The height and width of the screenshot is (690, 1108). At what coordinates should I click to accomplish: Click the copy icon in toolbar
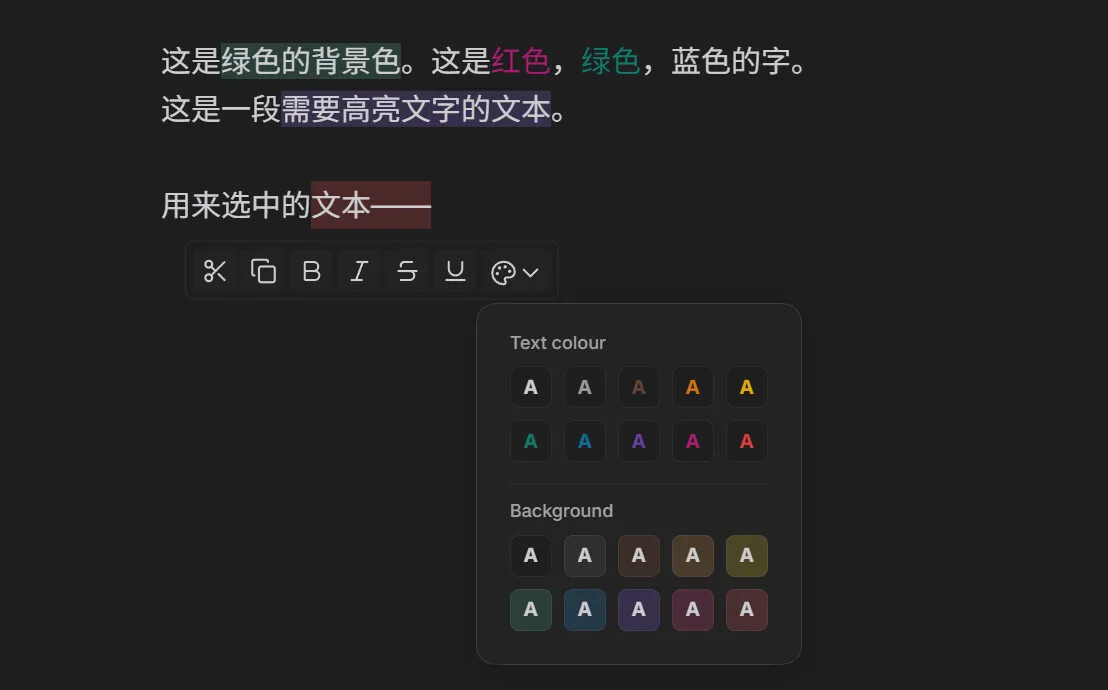click(x=263, y=271)
